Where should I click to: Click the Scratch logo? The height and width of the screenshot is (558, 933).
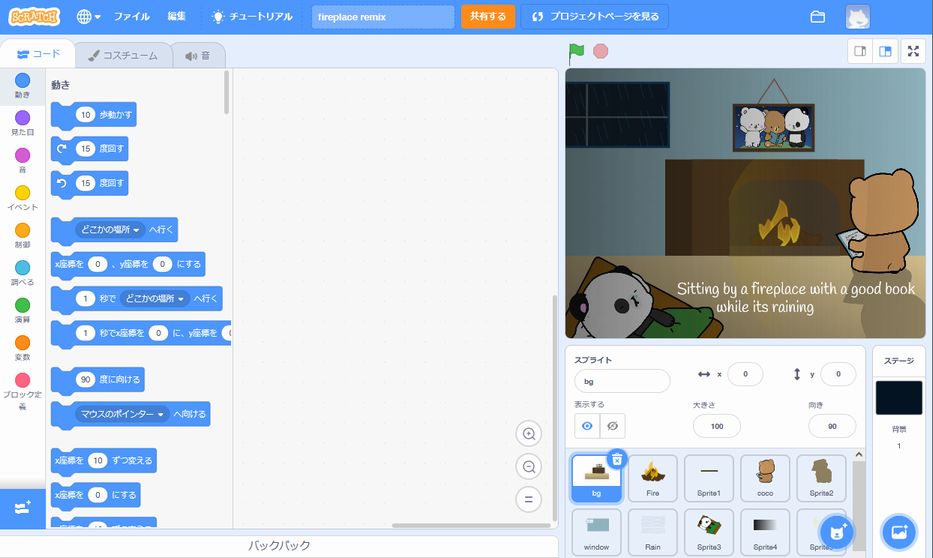(x=34, y=17)
